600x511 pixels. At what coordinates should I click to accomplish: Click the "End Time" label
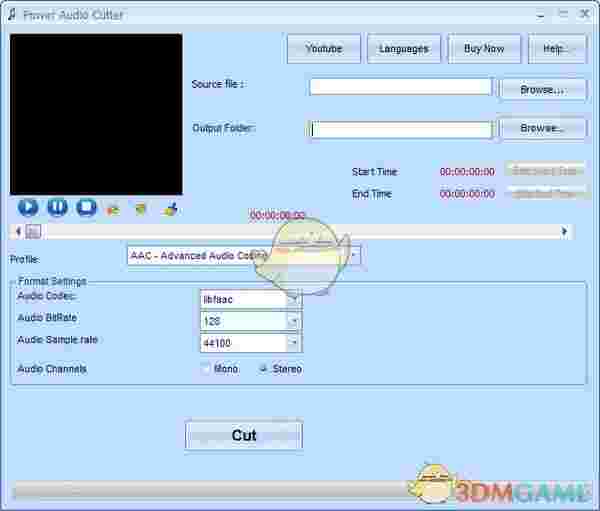point(372,194)
